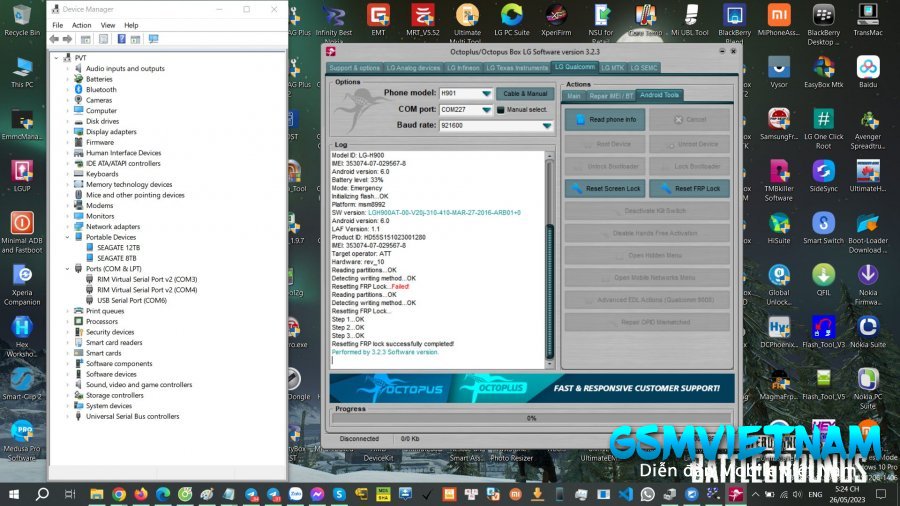Open Windows taskbar search
Image resolution: width=900 pixels, height=506 pixels.
[x=42, y=494]
